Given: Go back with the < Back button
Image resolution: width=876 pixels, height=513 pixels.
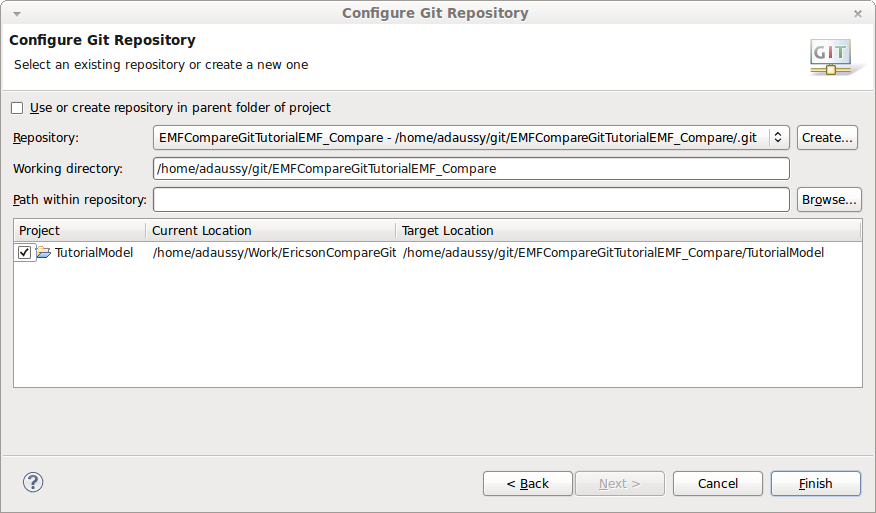Looking at the screenshot, I should tap(528, 484).
